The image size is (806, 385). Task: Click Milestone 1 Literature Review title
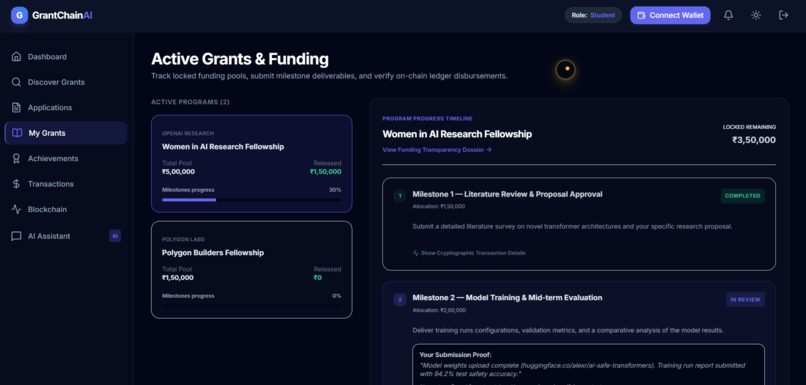coord(507,194)
